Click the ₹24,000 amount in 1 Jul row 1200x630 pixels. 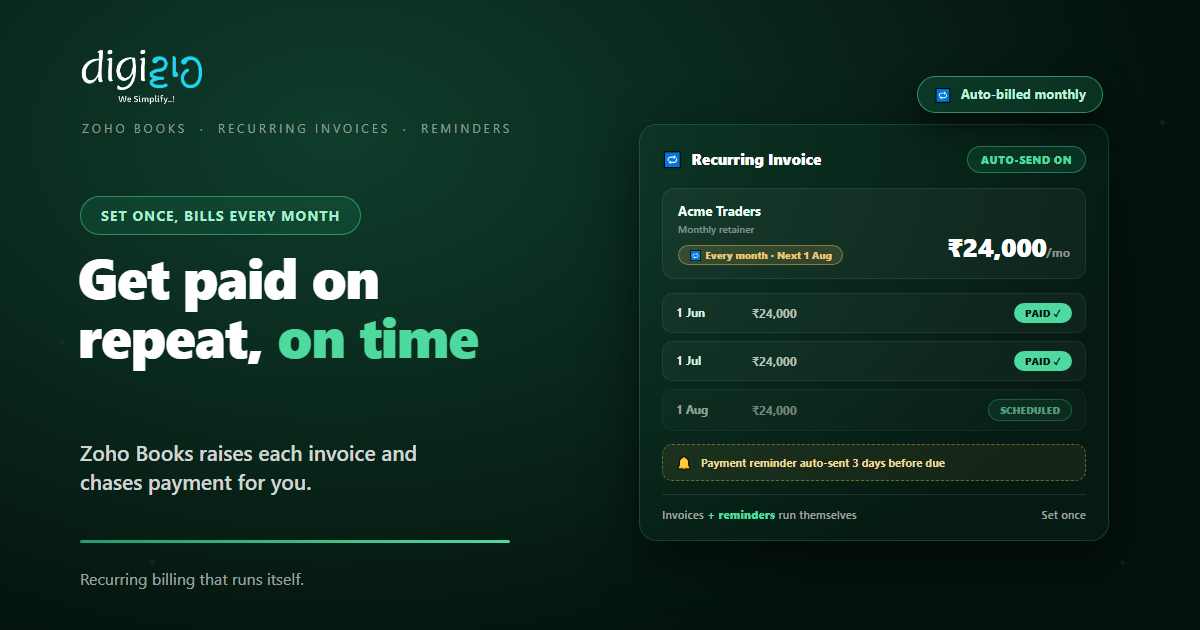click(775, 362)
